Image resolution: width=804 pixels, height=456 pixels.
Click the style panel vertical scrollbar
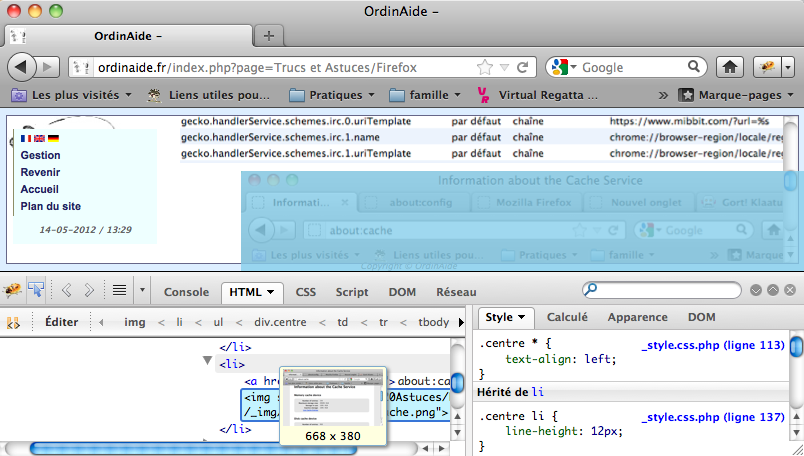pyautogui.click(x=796, y=346)
